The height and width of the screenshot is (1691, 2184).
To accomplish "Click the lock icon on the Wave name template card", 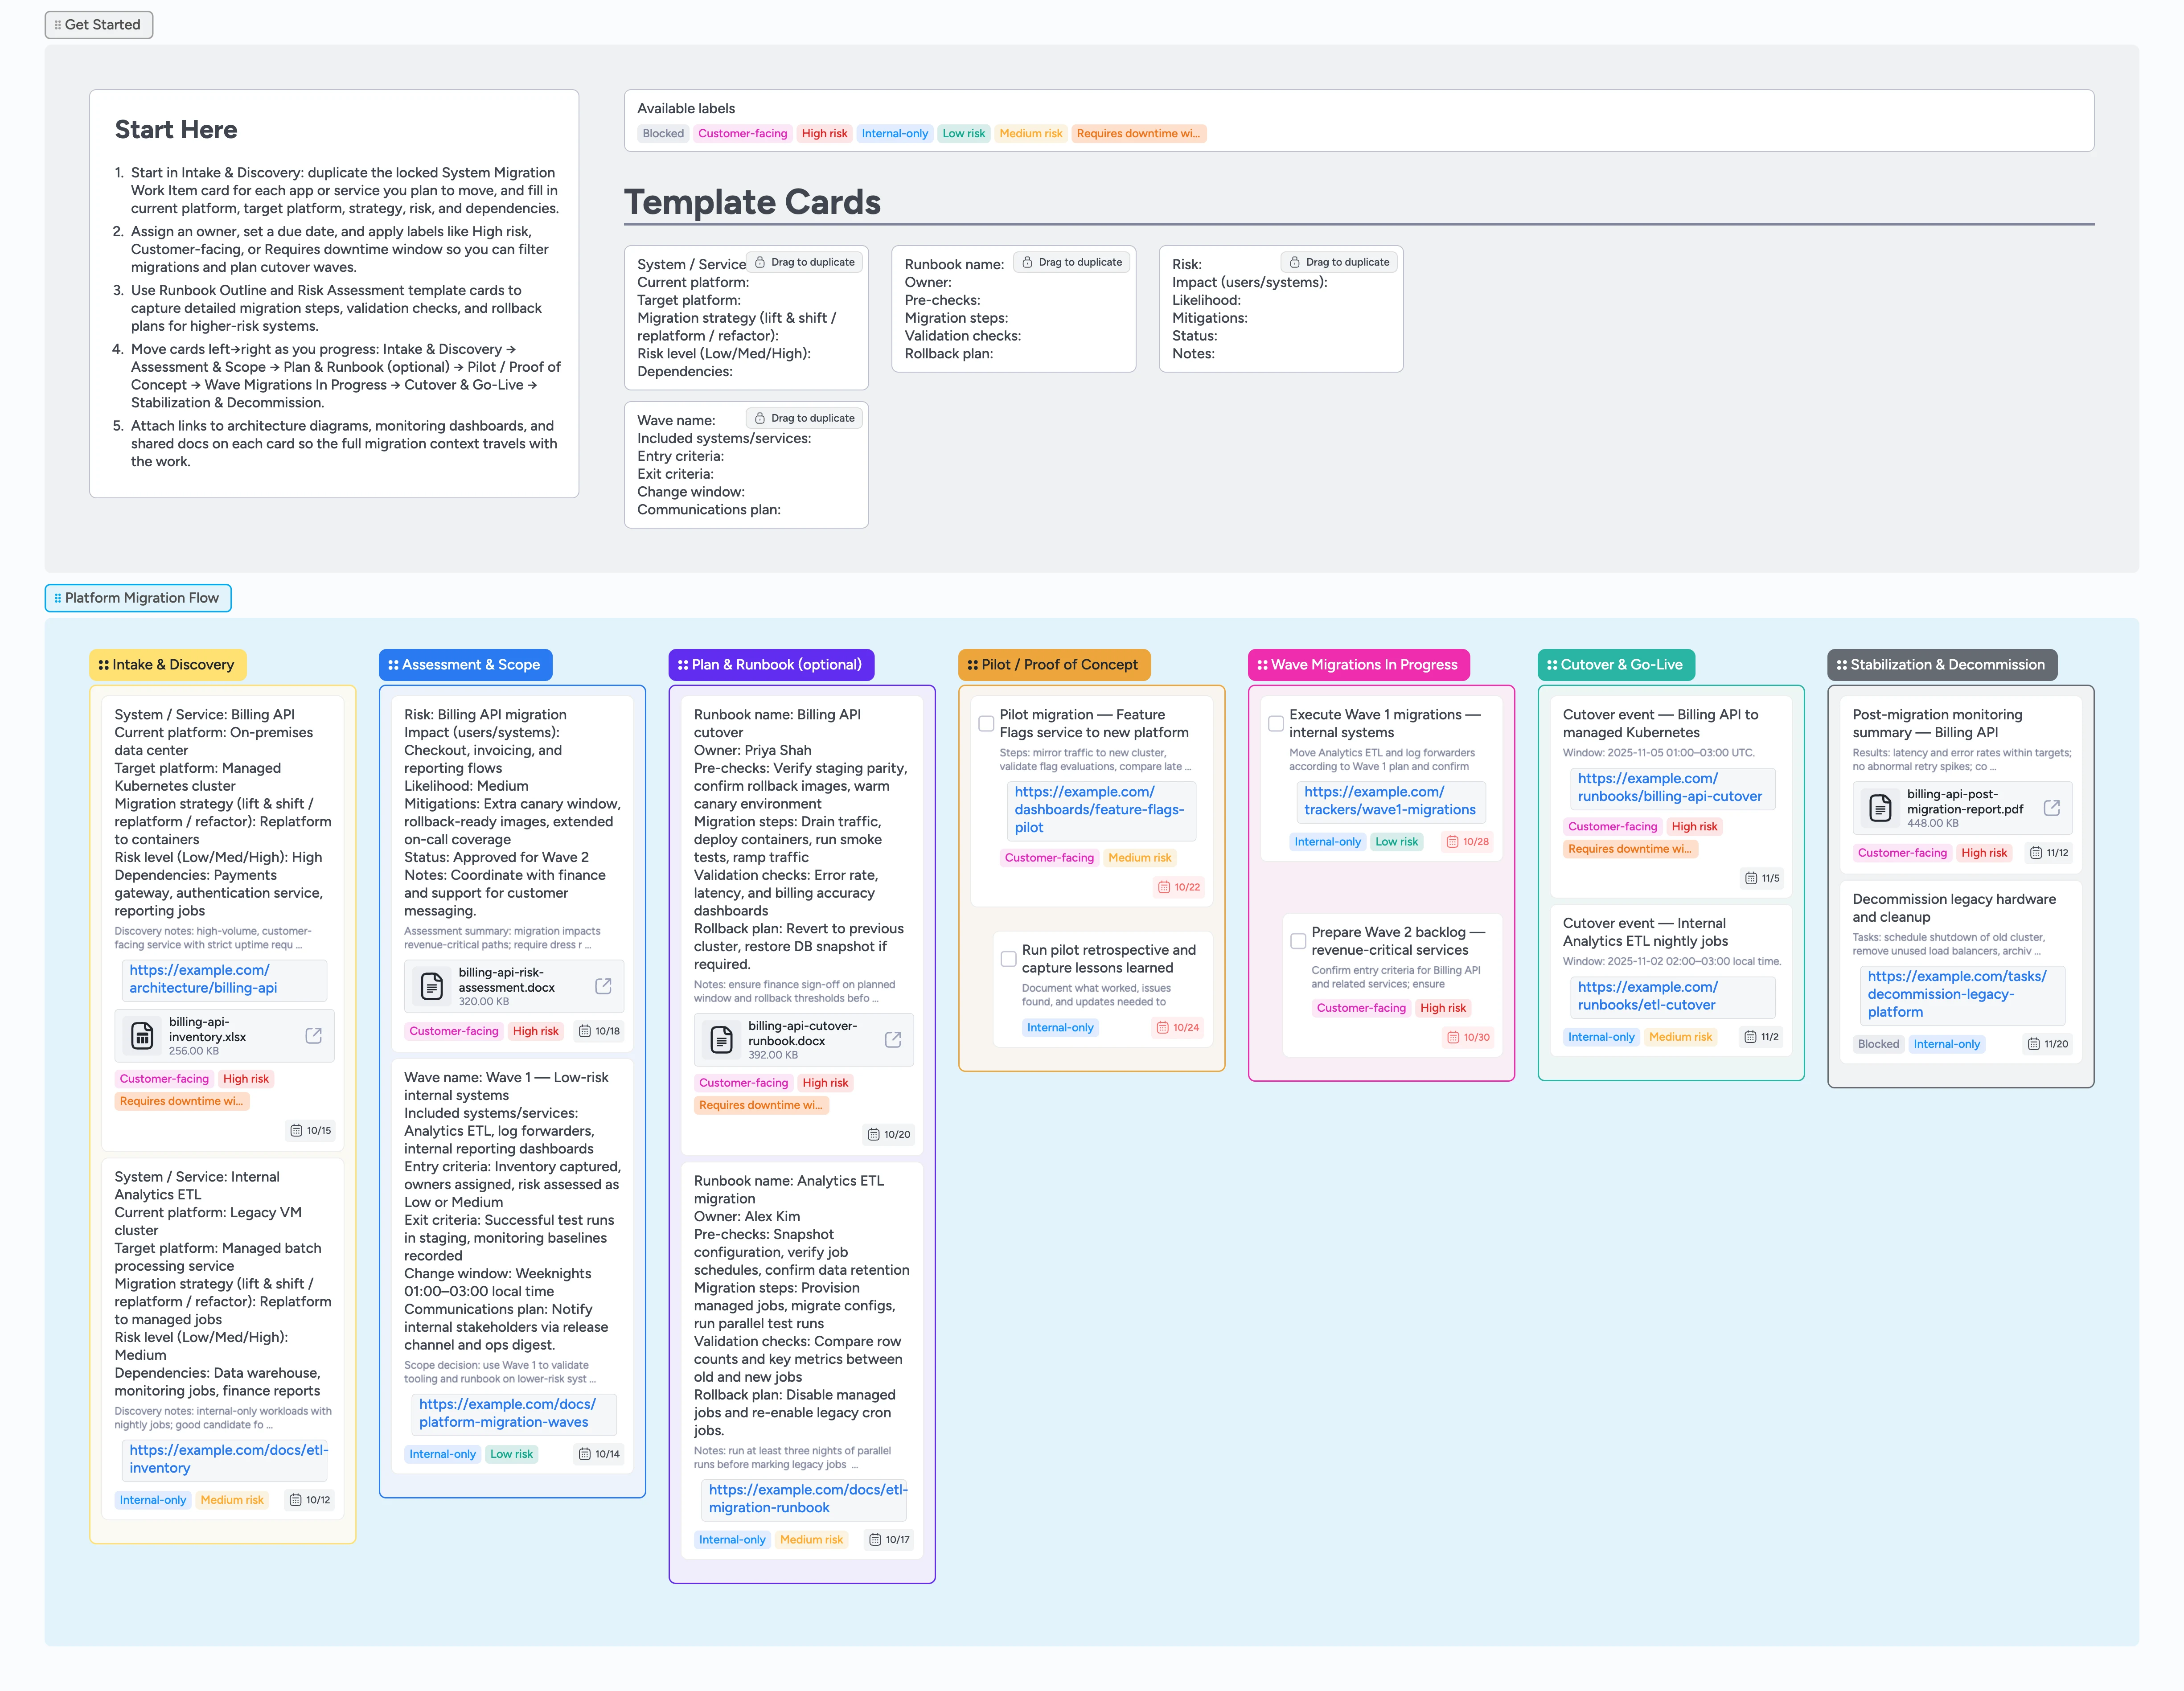I will pyautogui.click(x=760, y=418).
